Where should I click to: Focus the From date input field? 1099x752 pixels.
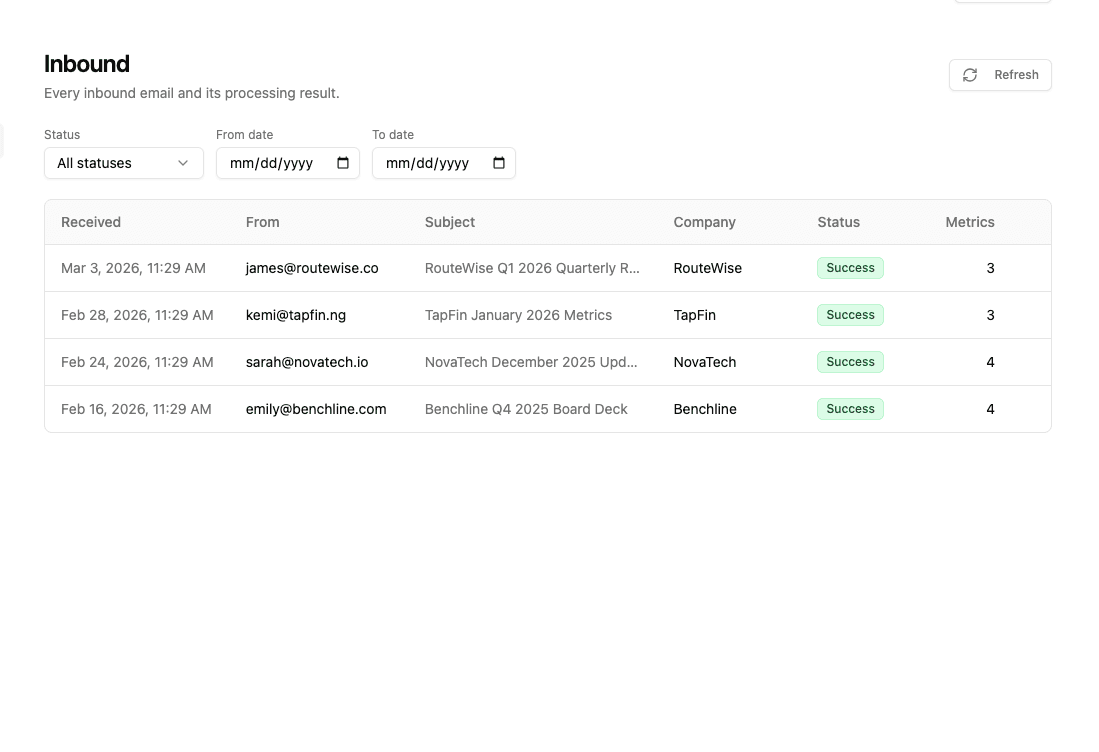click(x=288, y=163)
